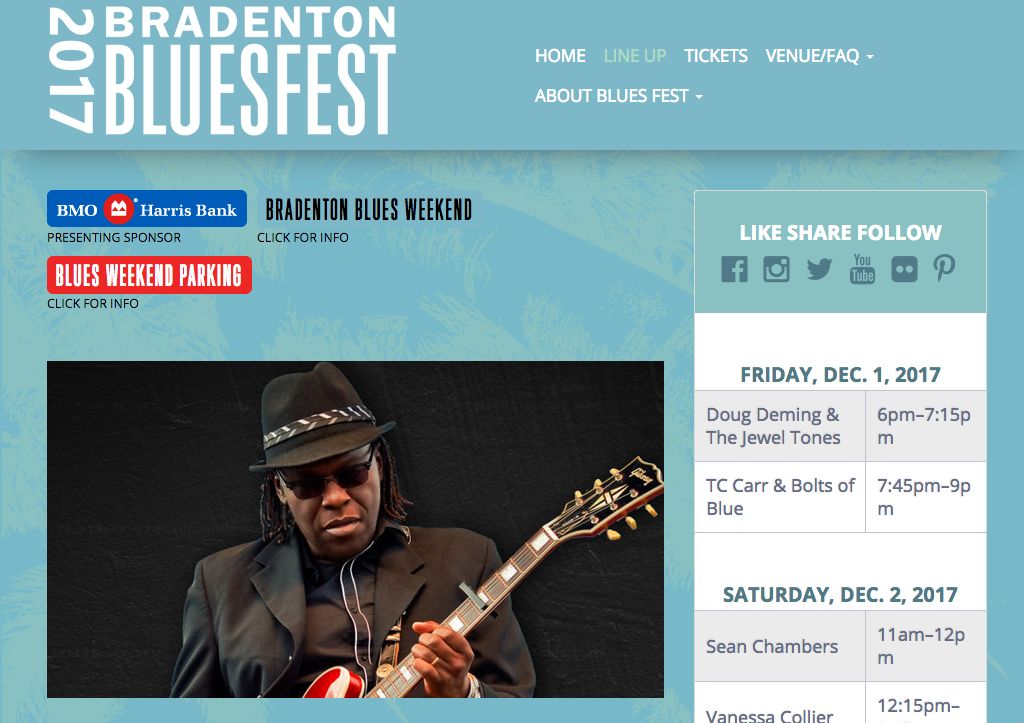Select TC Carr & Bolts of Blue entry

pyautogui.click(x=780, y=497)
